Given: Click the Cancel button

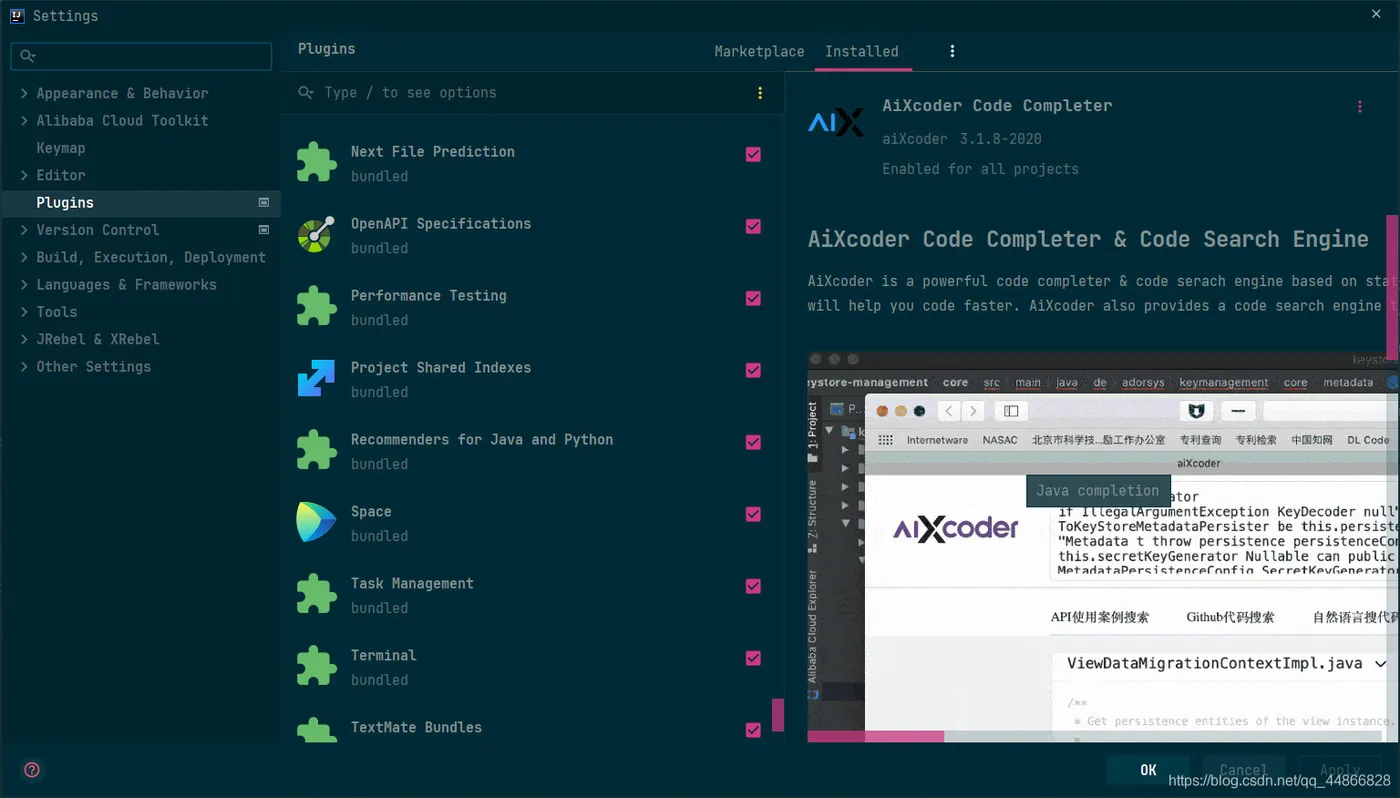Looking at the screenshot, I should tap(1243, 770).
